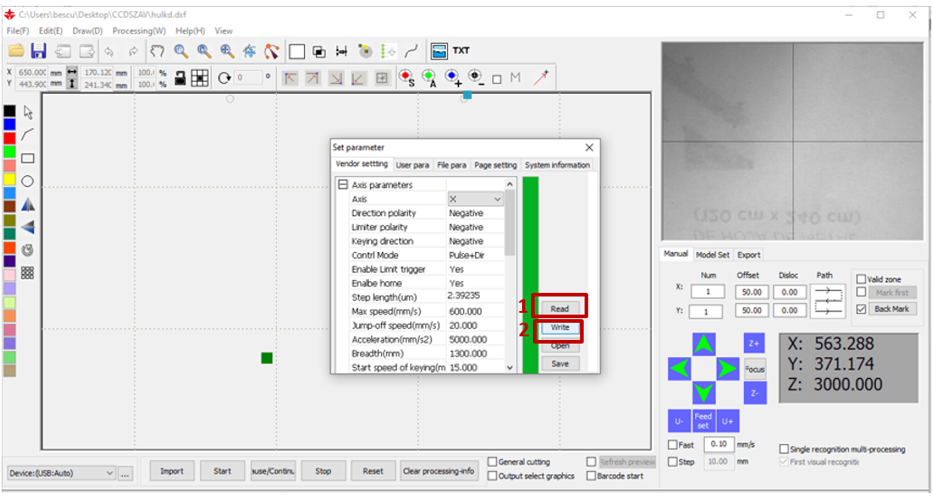Viewport: 933px width, 496px height.
Task: Click the Start processing button
Action: tap(223, 471)
